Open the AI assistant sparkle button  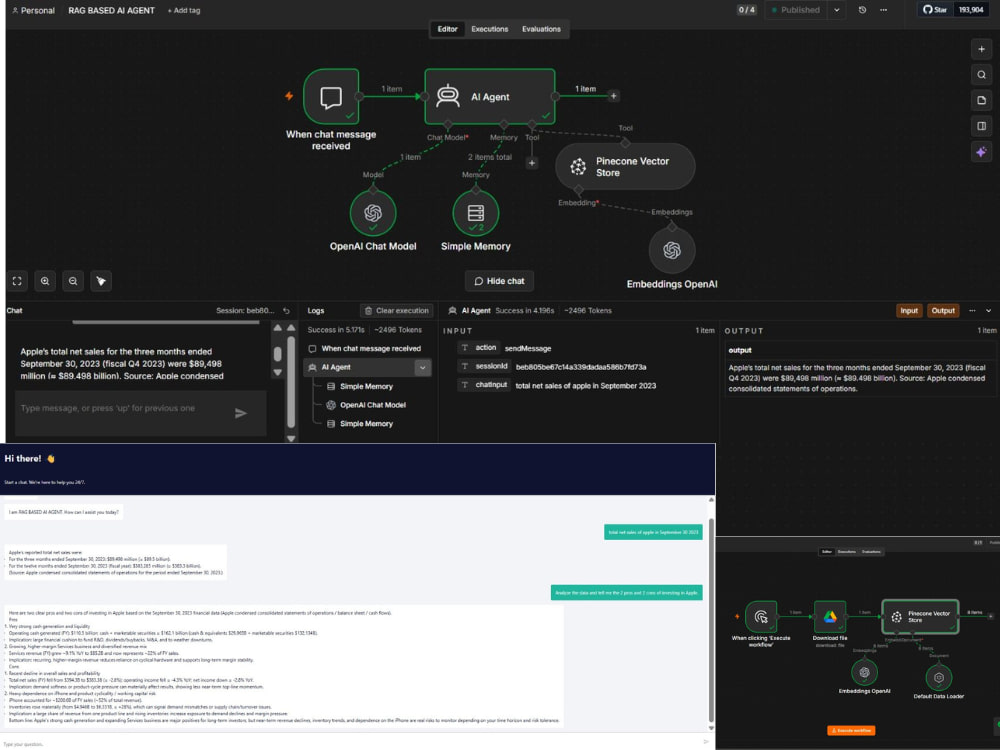pyautogui.click(x=982, y=152)
